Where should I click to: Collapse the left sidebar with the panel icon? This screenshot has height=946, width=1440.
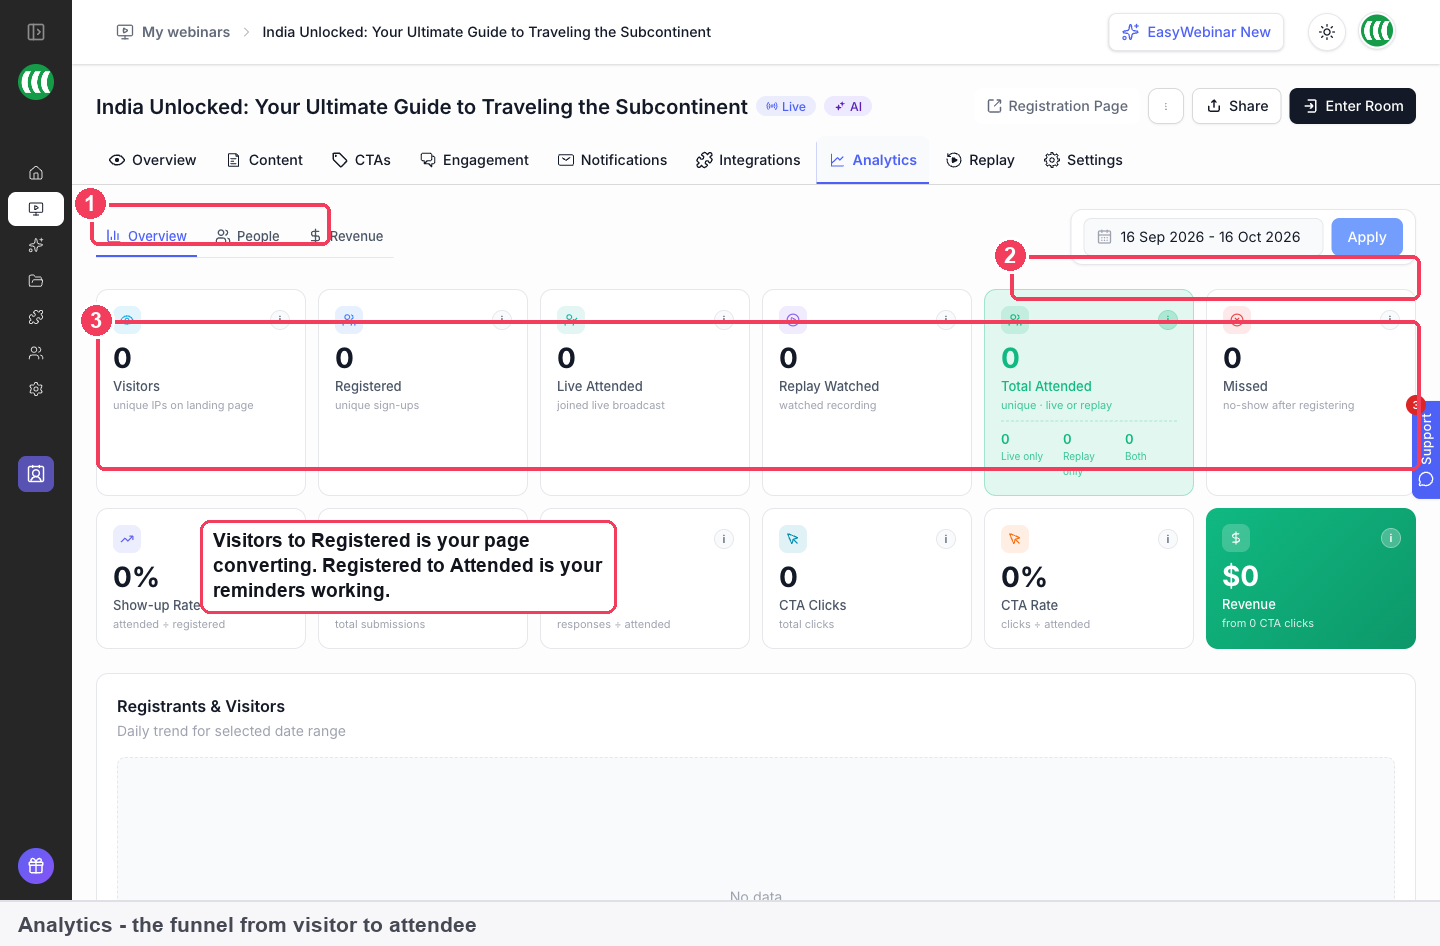point(36,32)
